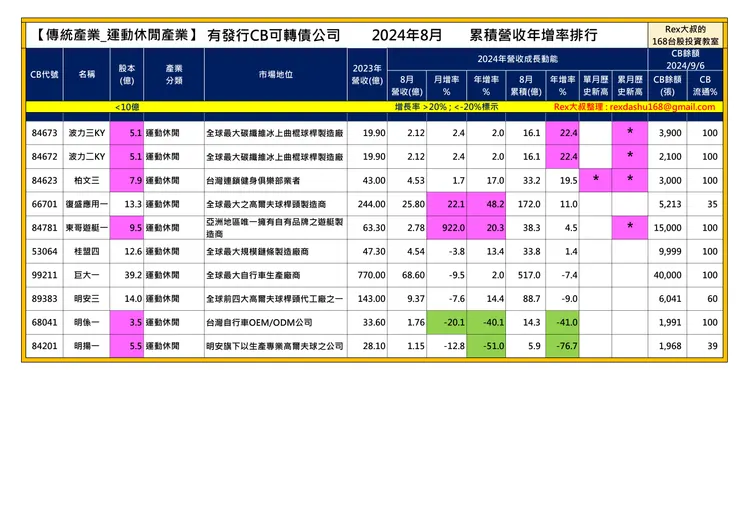740x523 pixels.
Task: Click CB circulation value 60
Action: [x=712, y=299]
